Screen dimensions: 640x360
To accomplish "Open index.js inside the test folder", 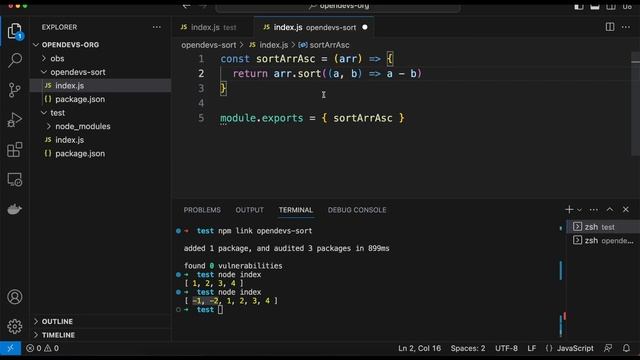I will 100,140.
